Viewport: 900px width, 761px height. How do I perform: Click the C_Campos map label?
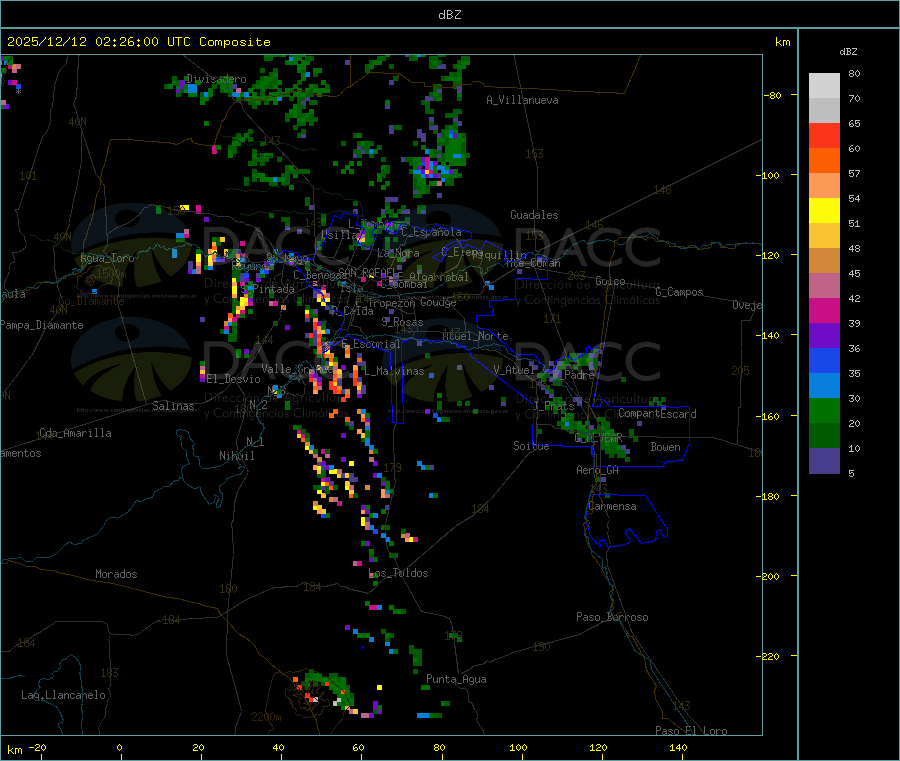(x=679, y=292)
